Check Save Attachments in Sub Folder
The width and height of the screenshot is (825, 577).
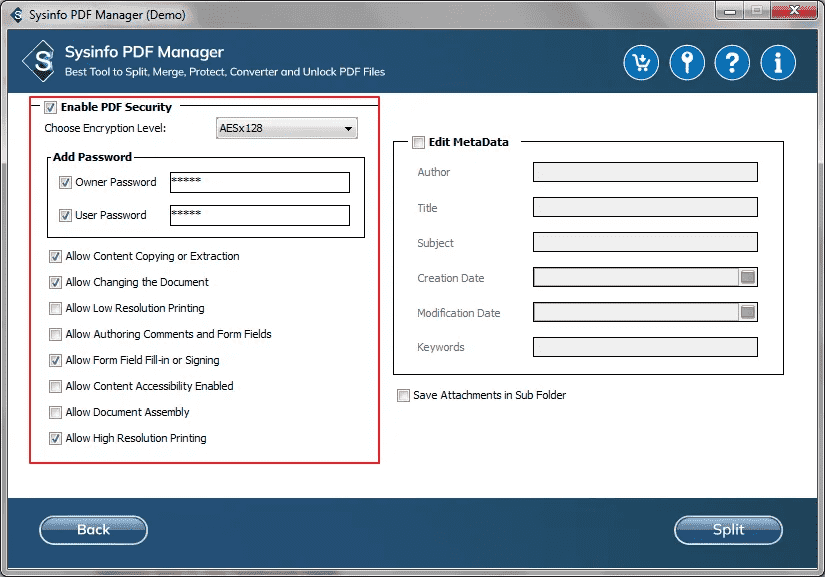404,396
